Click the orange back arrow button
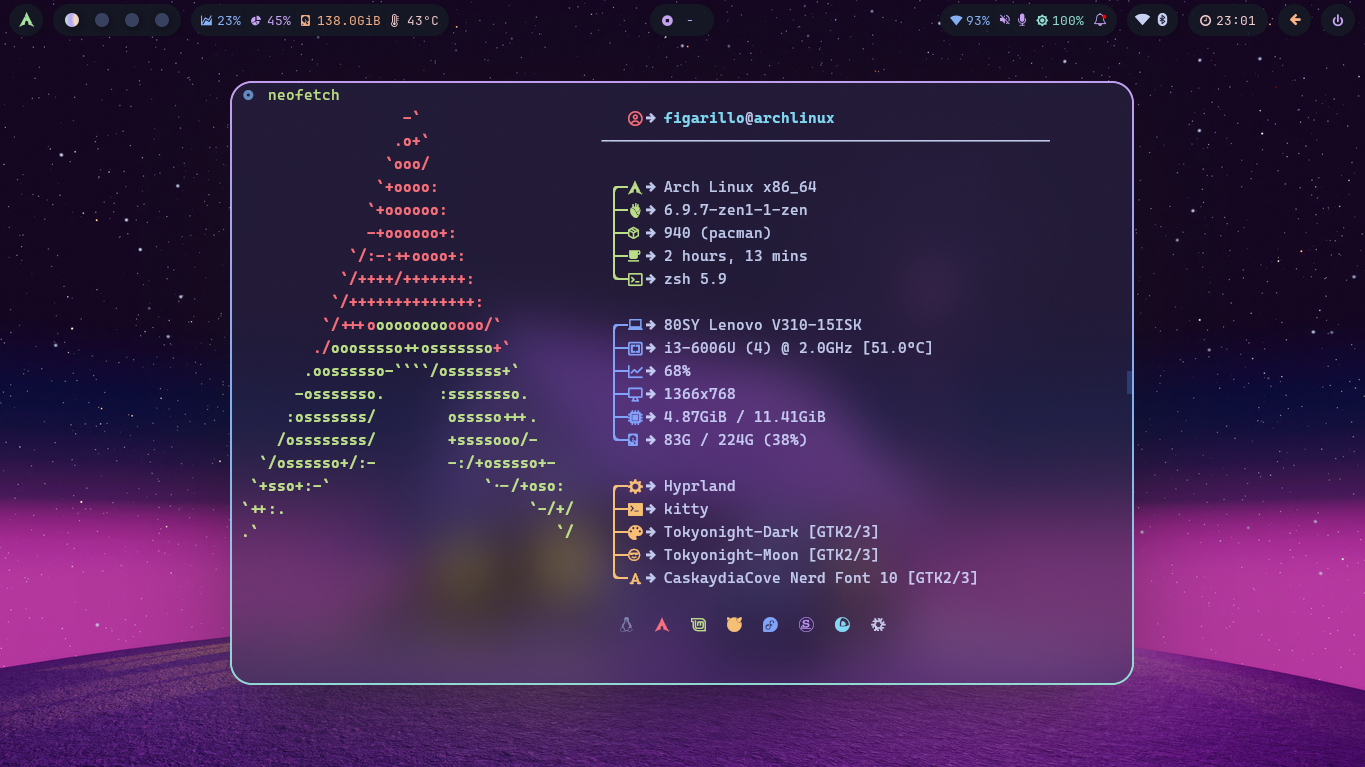This screenshot has height=767, width=1365. pos(1294,19)
